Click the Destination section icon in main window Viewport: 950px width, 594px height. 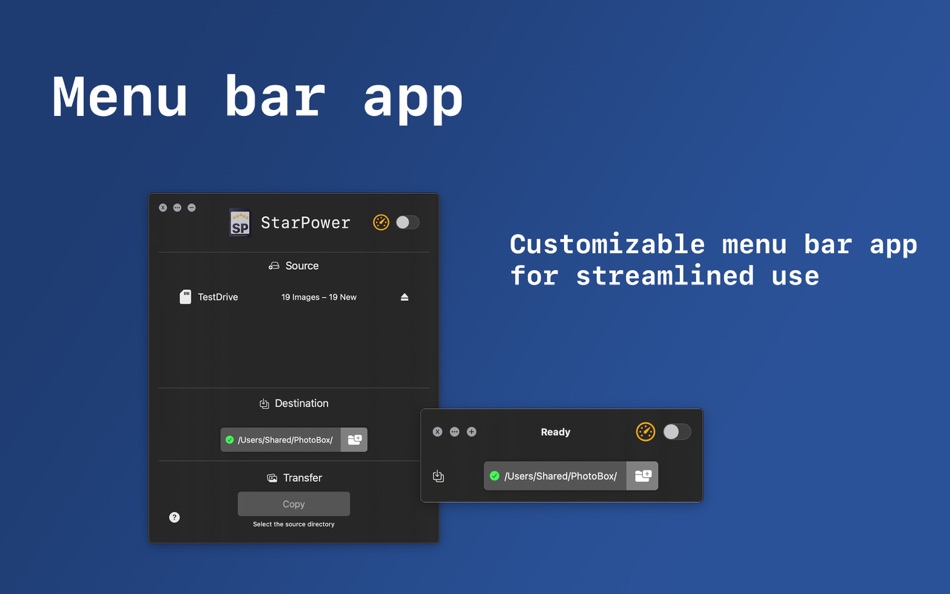(x=264, y=404)
